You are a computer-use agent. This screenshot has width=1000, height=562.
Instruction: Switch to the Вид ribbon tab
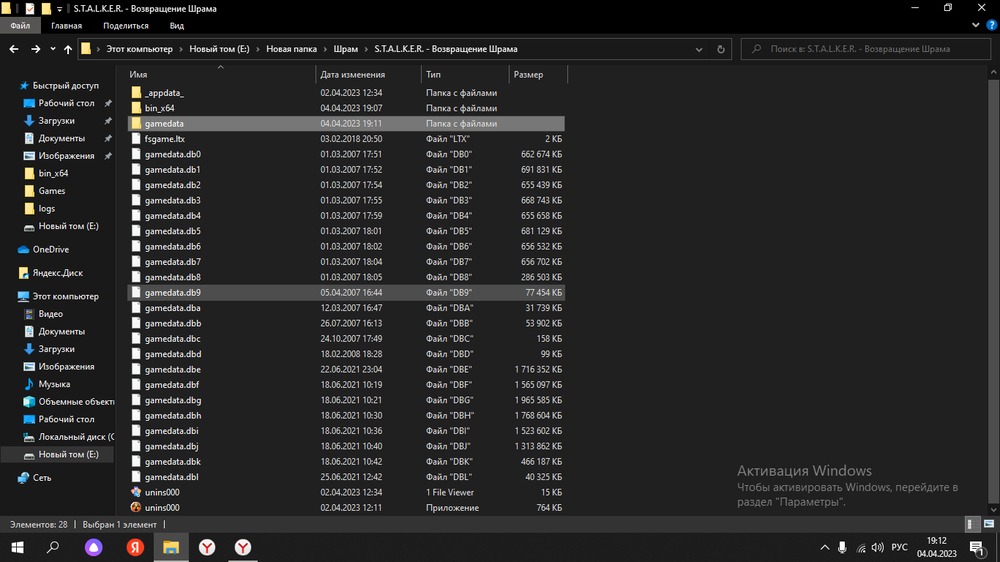[176, 26]
